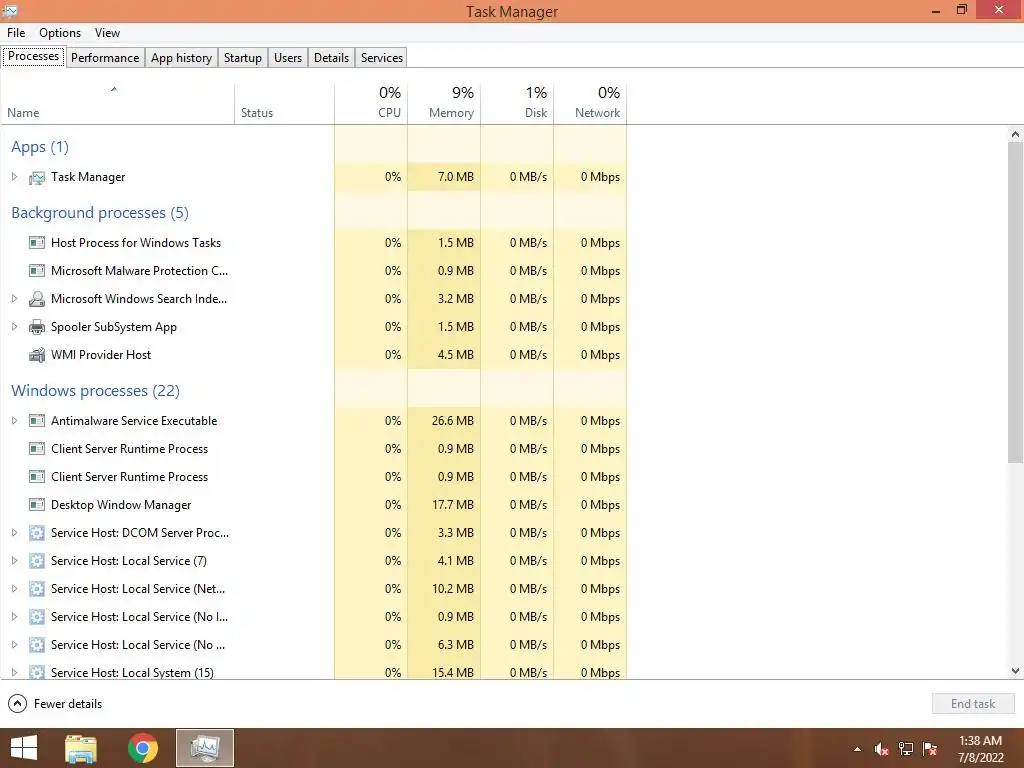Screen dimensions: 1024x768
Task: Expand Microsoft Windows Search Indexer row
Action: point(14,299)
